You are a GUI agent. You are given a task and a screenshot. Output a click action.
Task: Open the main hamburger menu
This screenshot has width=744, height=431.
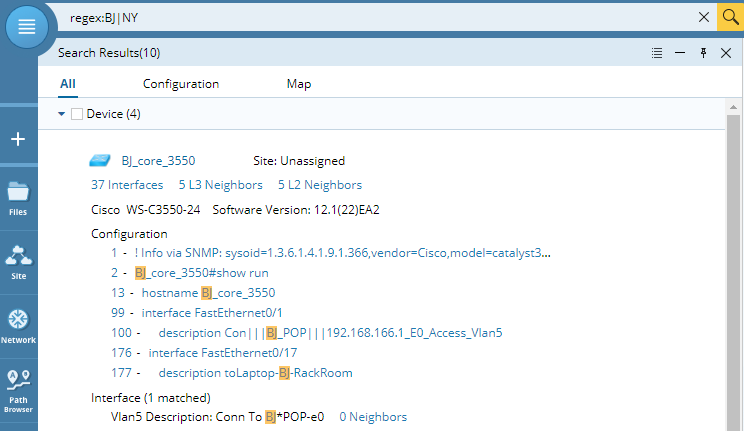27,27
